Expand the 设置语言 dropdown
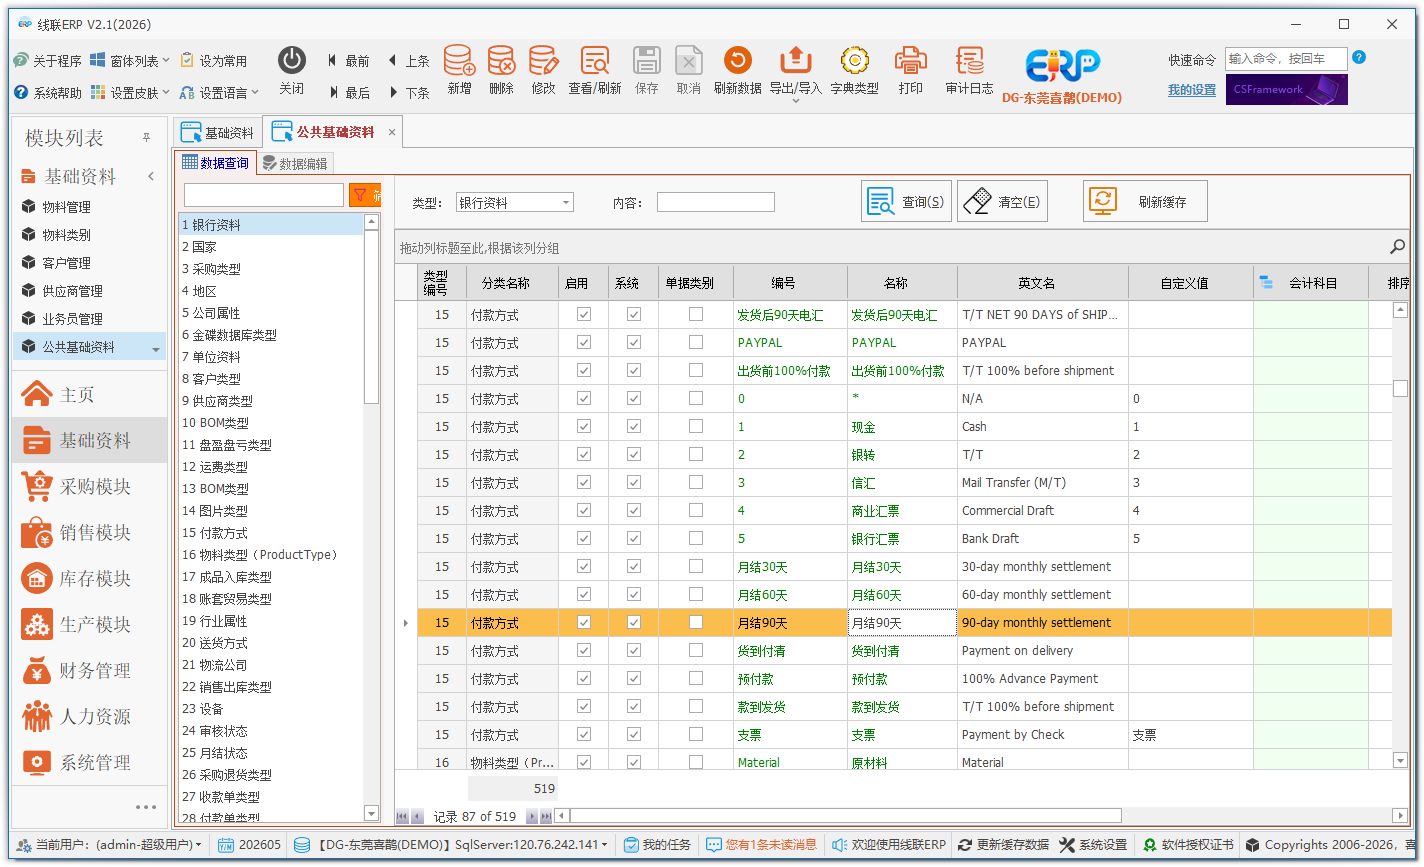1424x867 pixels. pos(254,93)
